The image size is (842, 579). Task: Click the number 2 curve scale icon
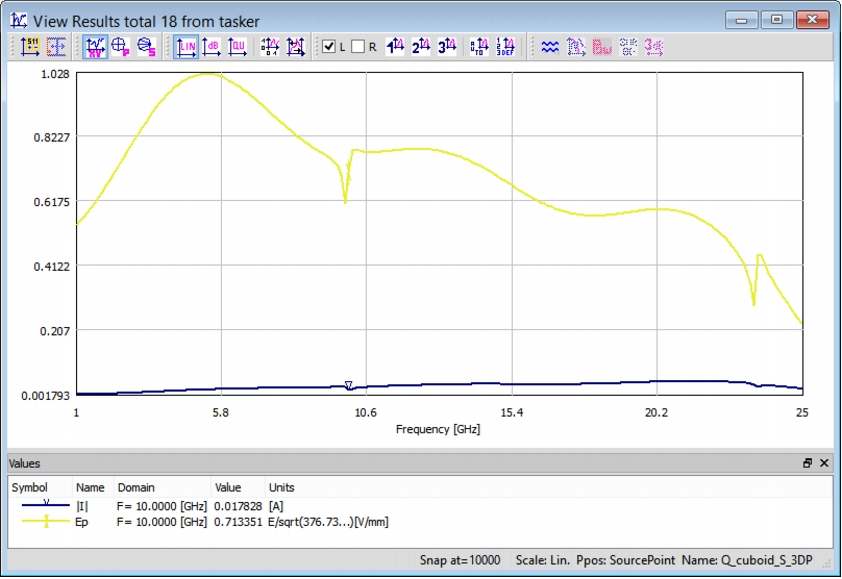(x=421, y=47)
